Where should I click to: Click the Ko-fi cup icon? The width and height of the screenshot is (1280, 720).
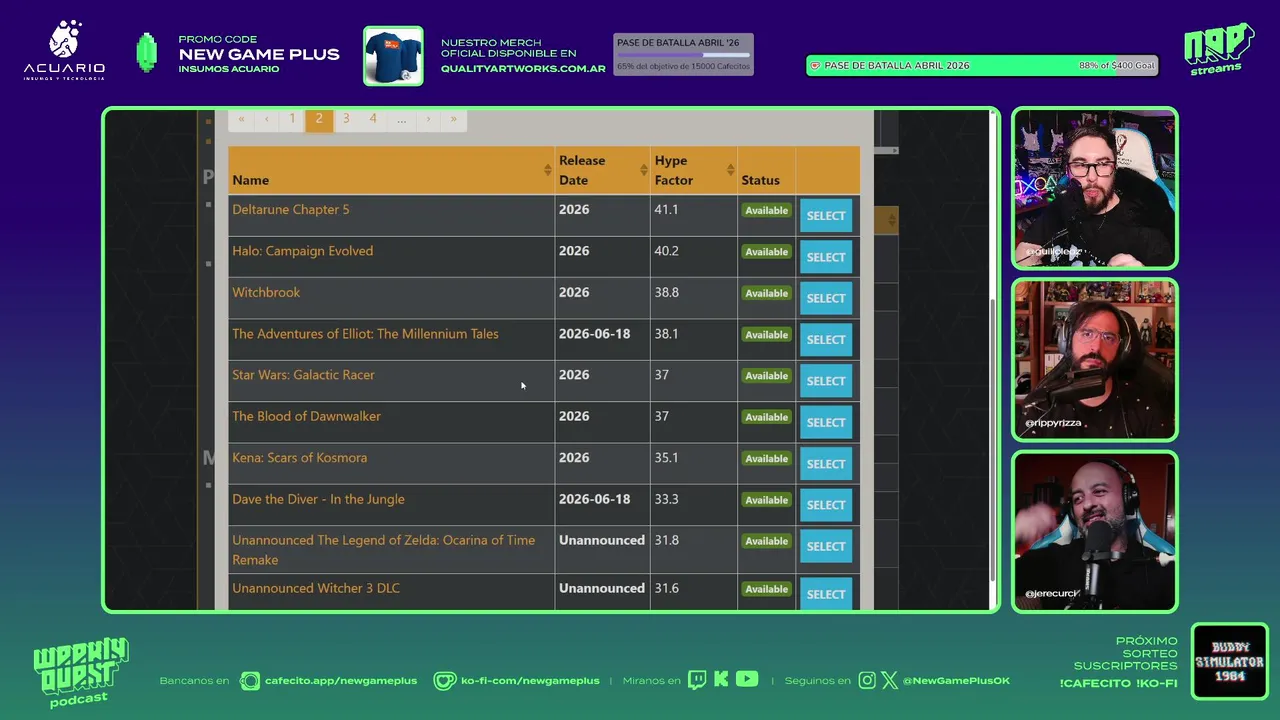pos(445,681)
